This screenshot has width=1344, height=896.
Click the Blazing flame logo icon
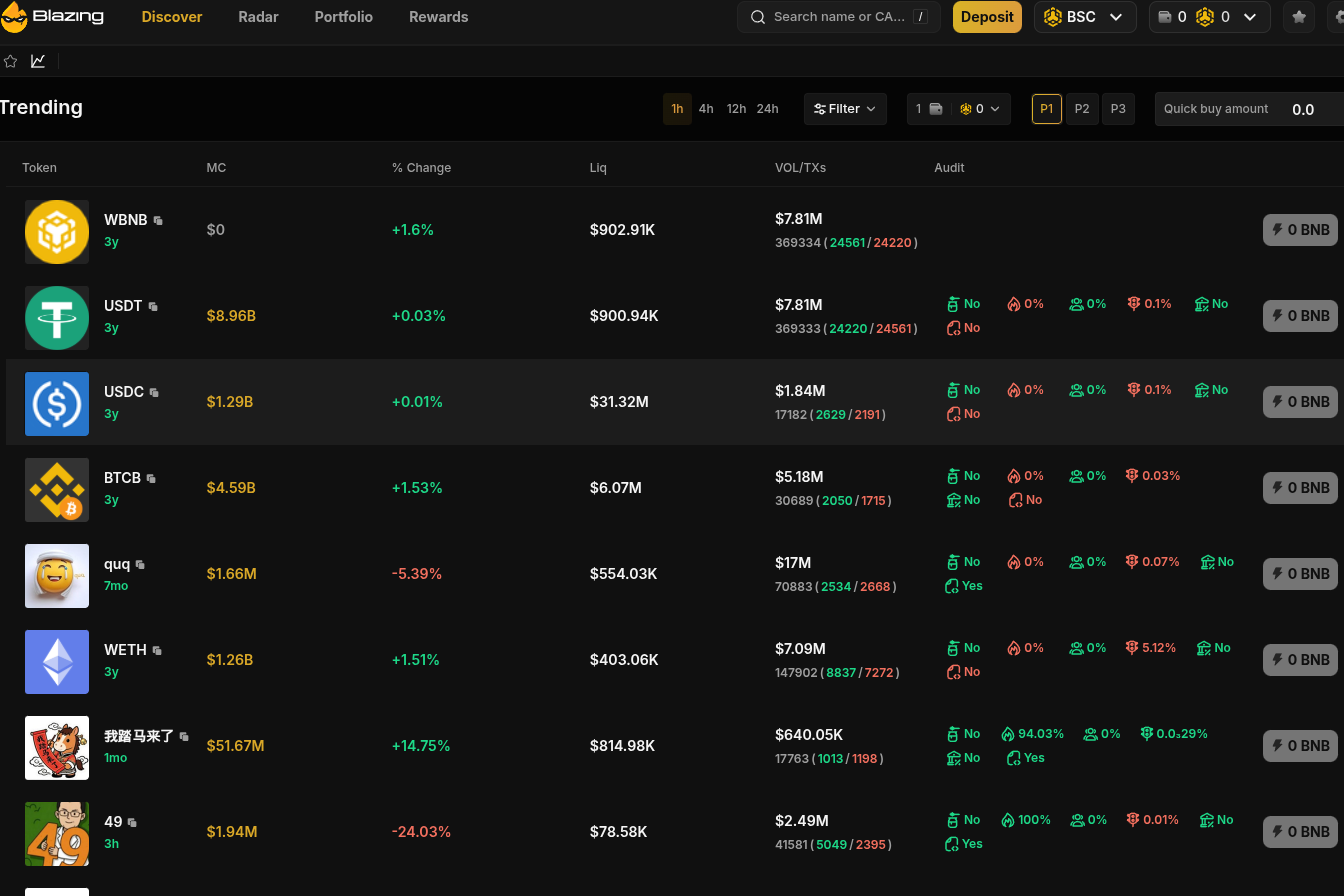[x=15, y=17]
